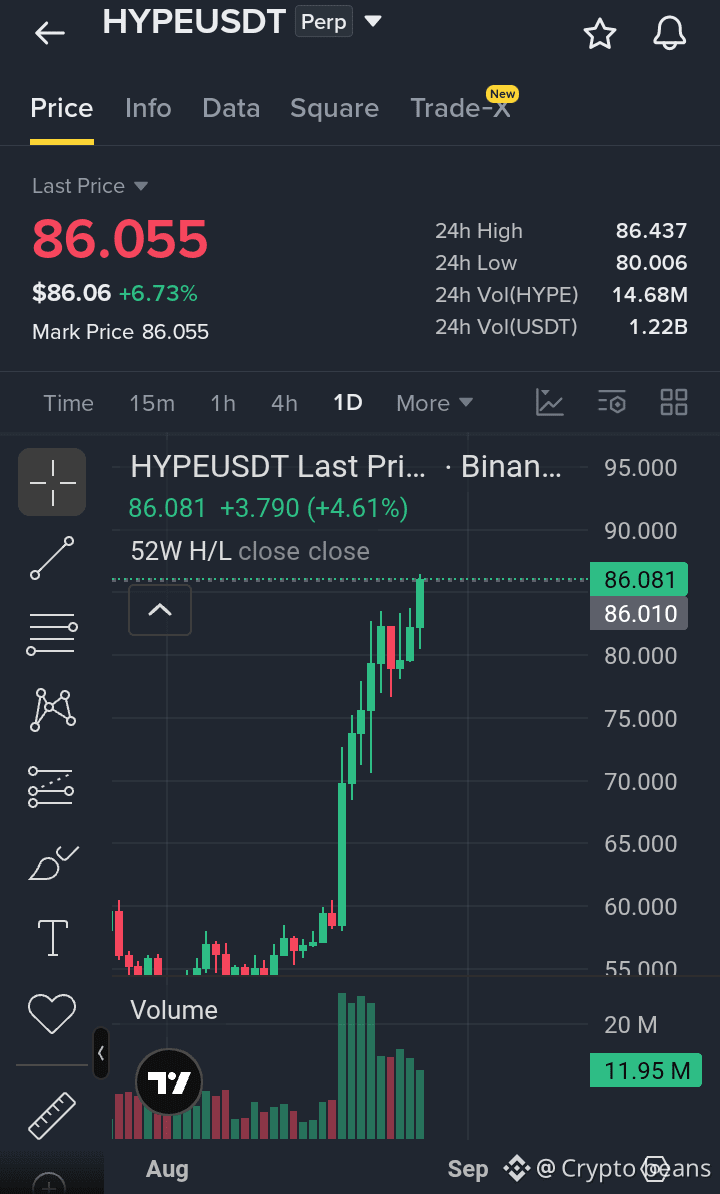The image size is (720, 1194).
Task: Click the Aug date axis label
Action: click(167, 1169)
